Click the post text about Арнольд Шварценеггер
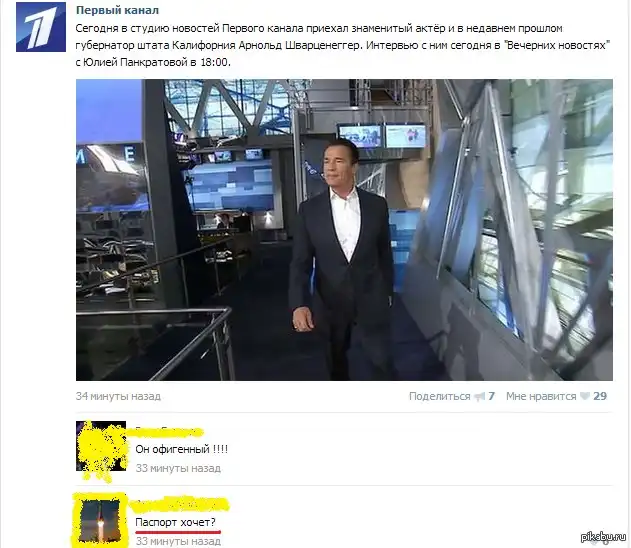 343,45
